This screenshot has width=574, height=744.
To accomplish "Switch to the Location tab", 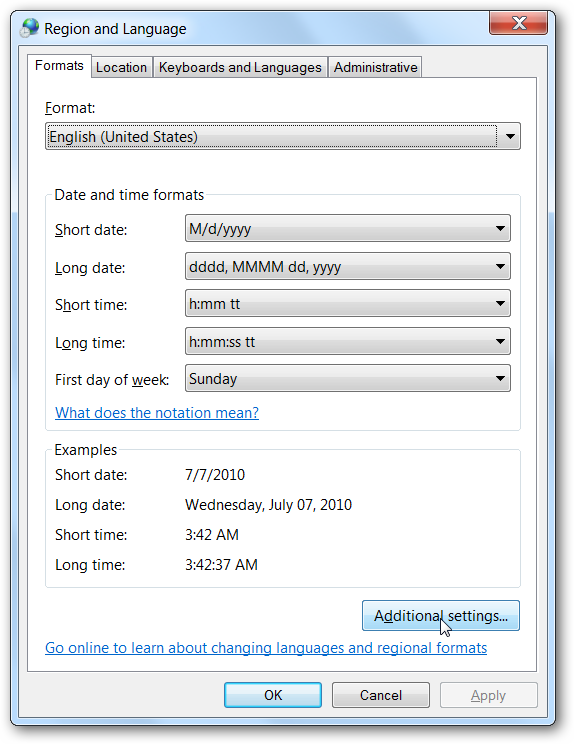I will (x=121, y=67).
